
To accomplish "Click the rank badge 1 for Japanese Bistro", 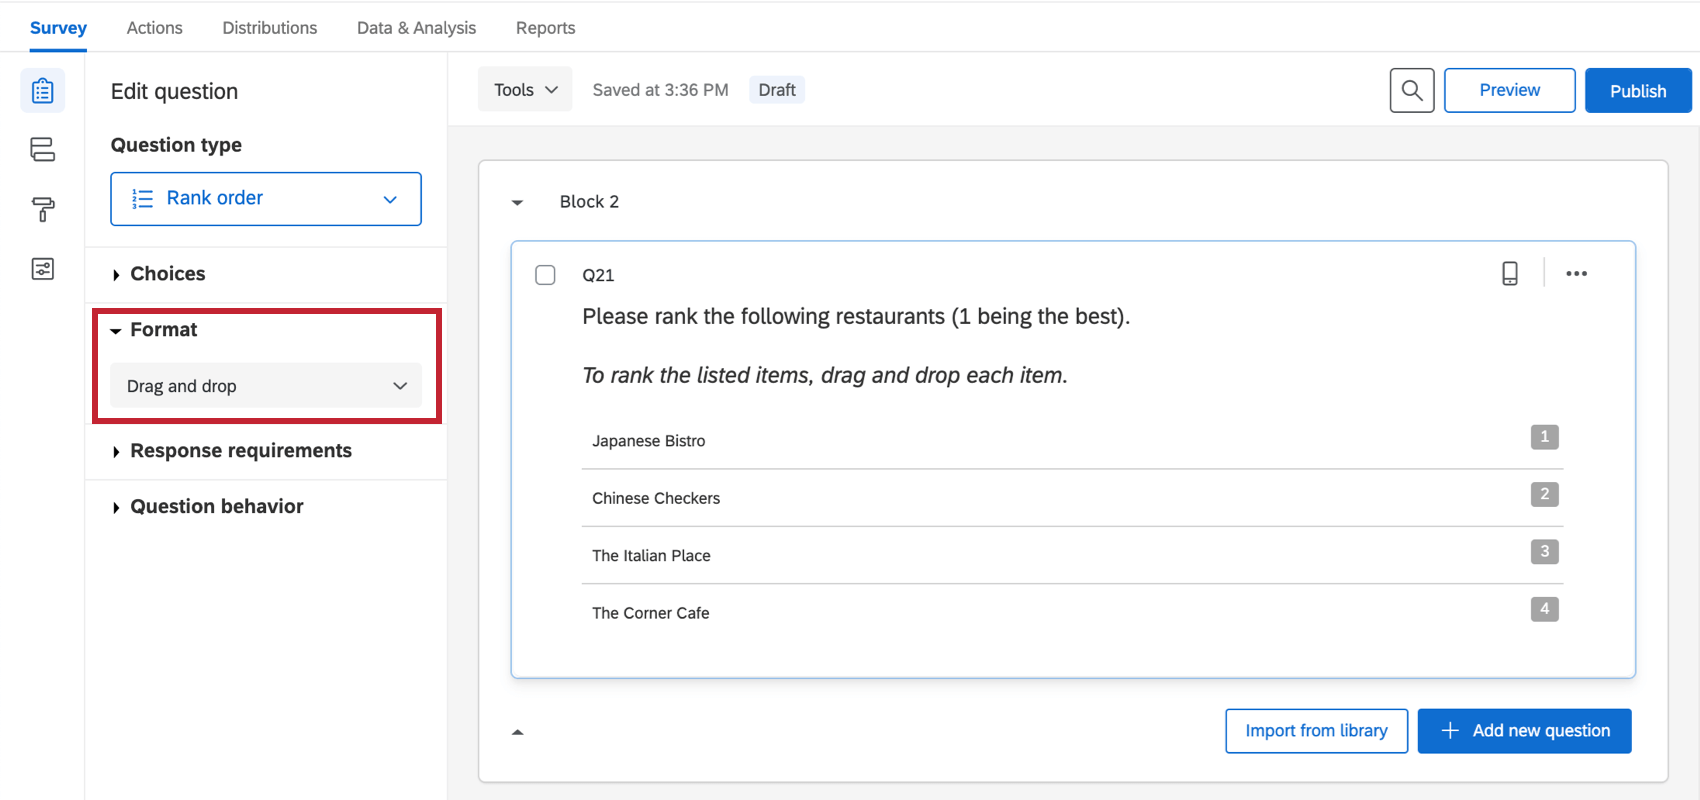I will (x=1544, y=437).
